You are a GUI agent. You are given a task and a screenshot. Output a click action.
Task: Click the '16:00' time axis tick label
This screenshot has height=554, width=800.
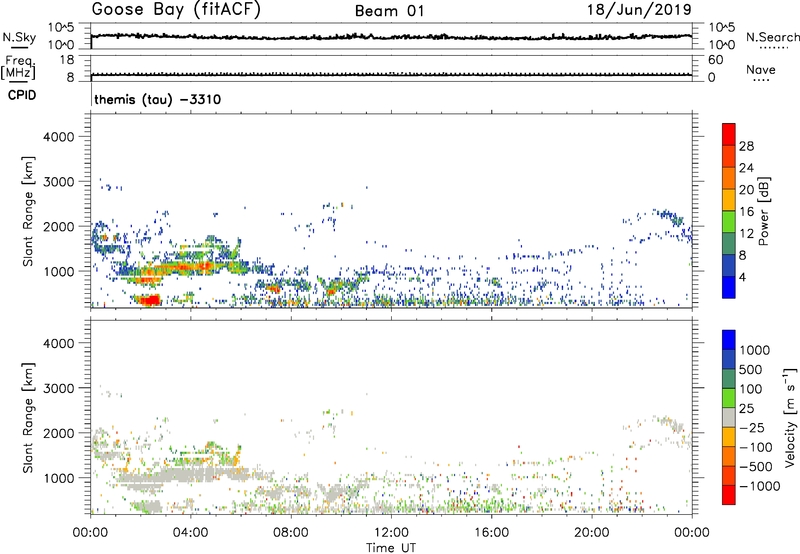tap(492, 533)
